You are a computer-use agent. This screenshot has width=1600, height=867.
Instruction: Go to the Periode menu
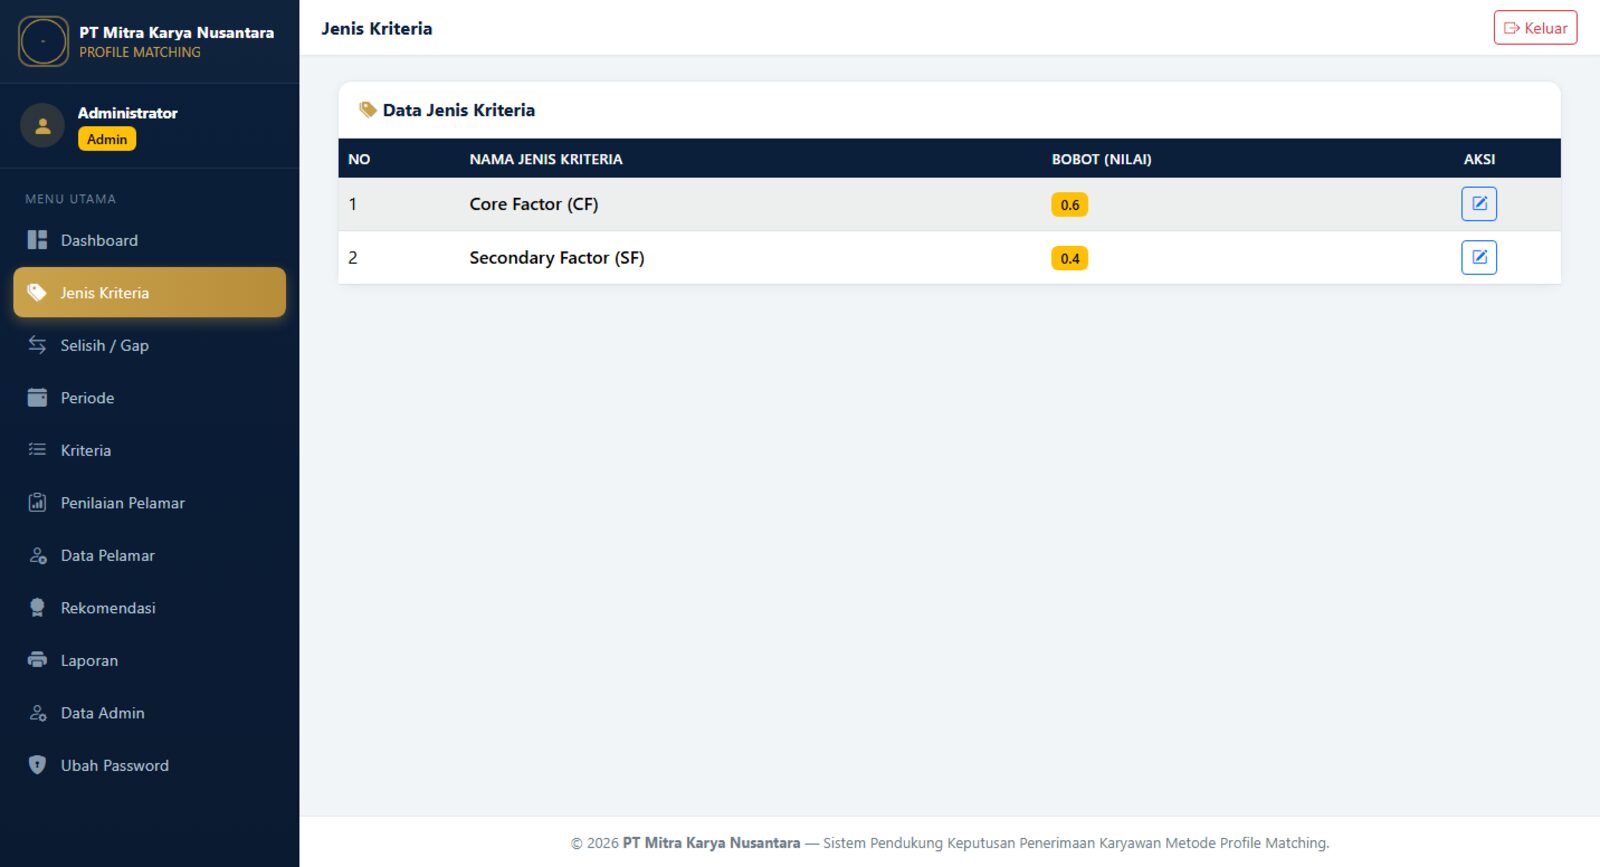click(x=149, y=397)
